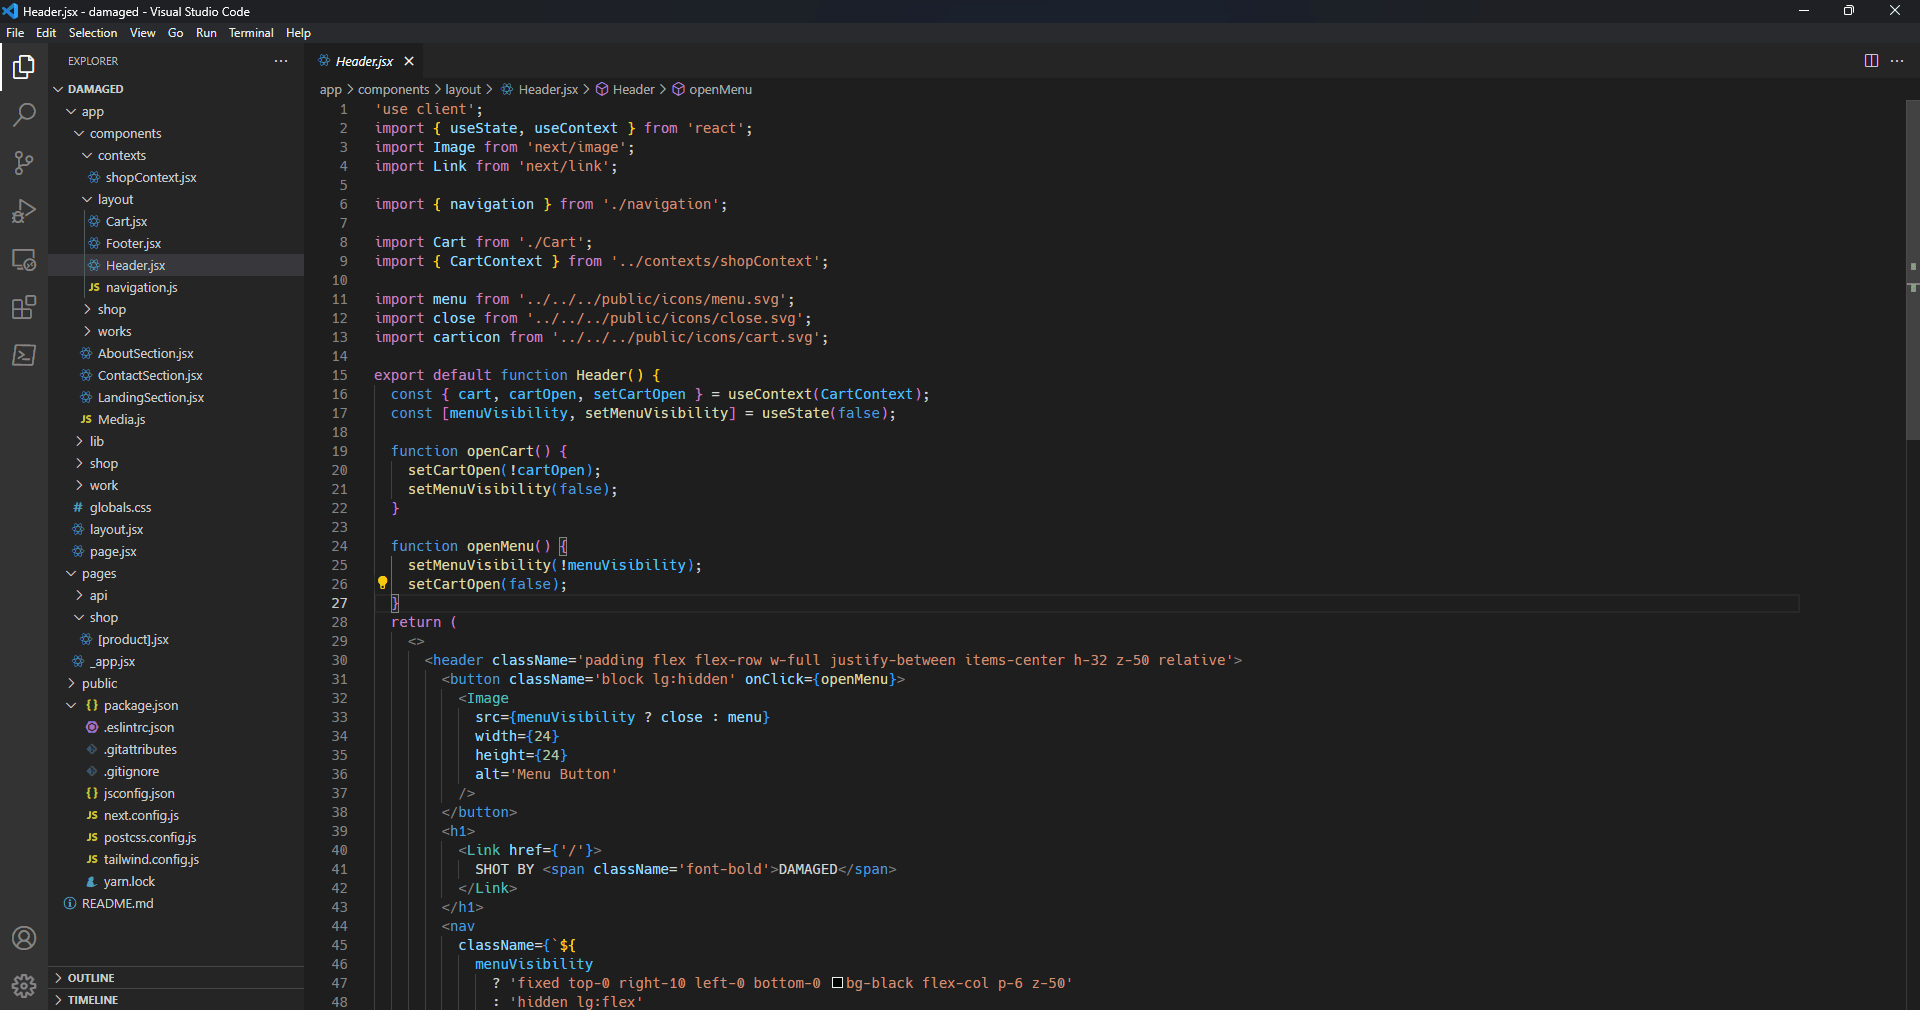Click line number 27 in gutter
Screen dimensions: 1920x1010
coord(339,603)
